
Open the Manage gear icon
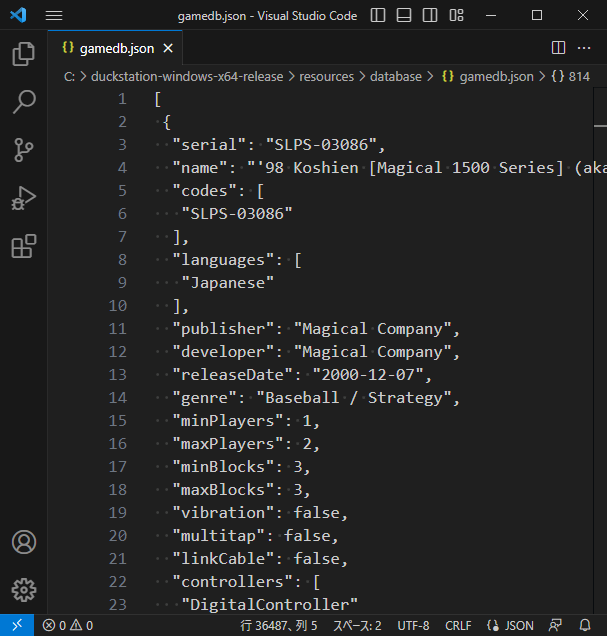pos(24,590)
